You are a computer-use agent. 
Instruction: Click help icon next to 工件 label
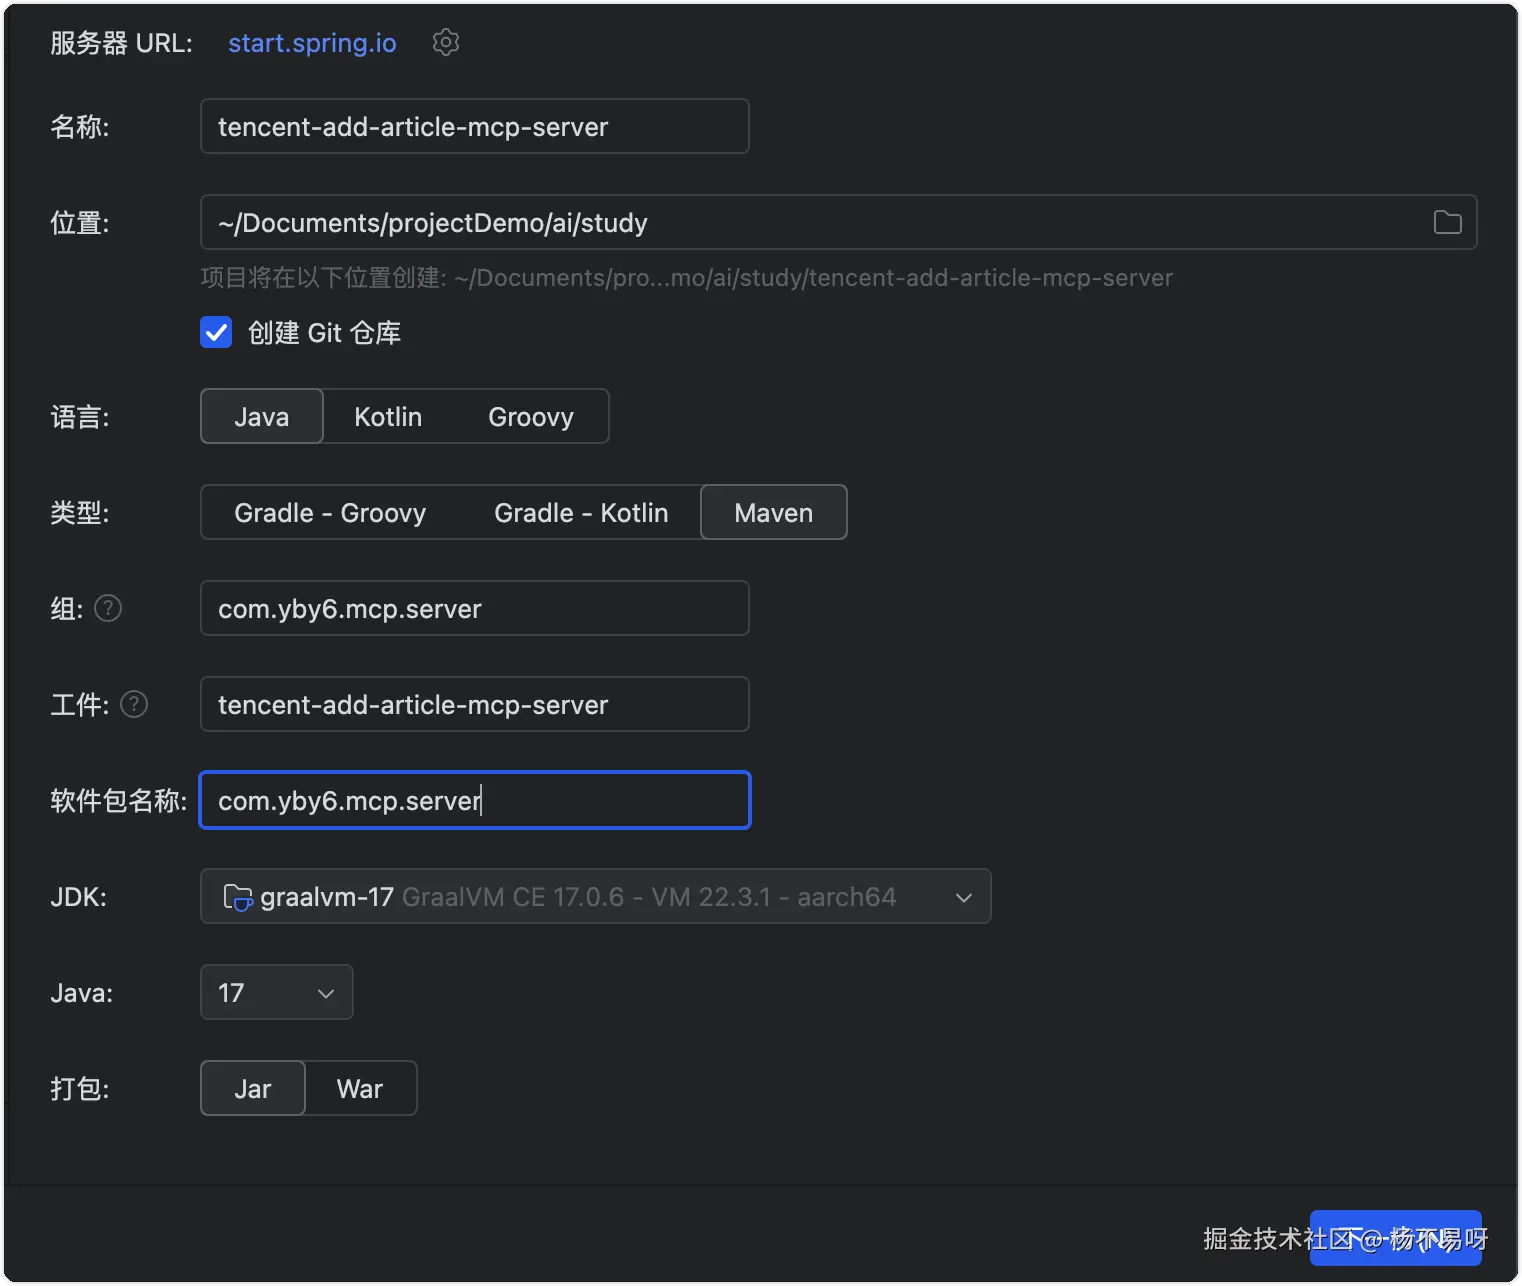coord(134,704)
